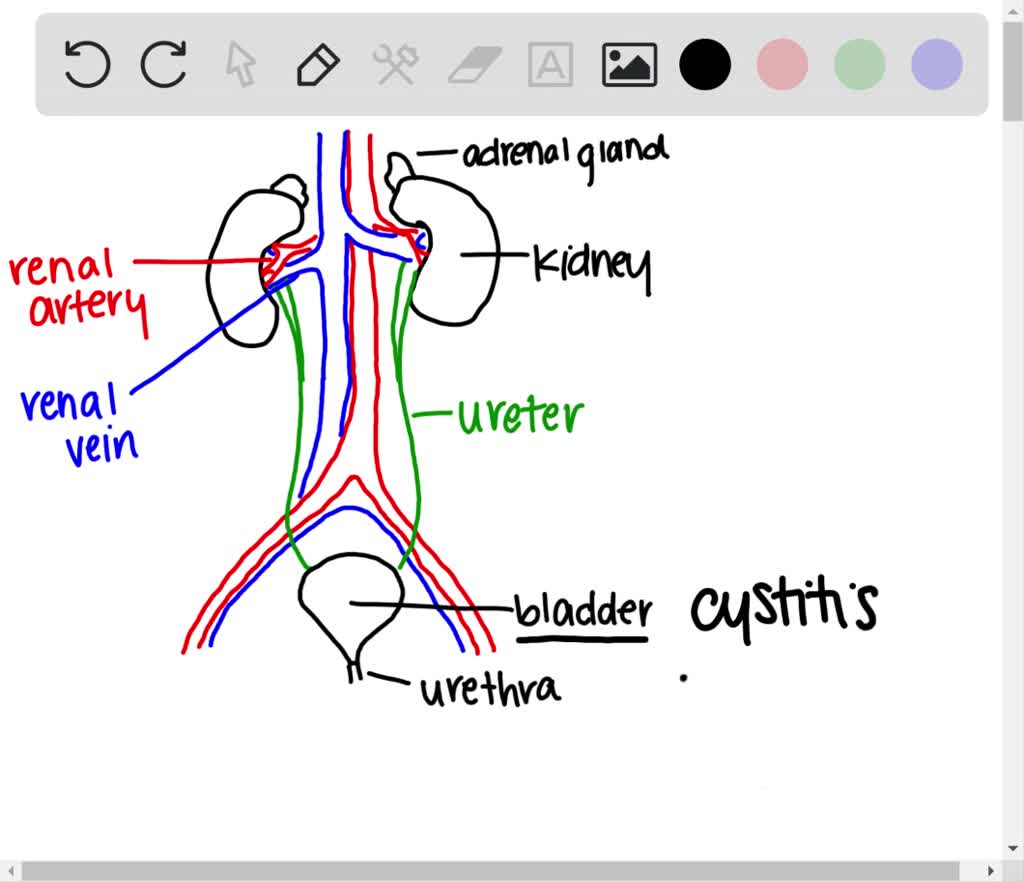
Task: Select the pink ink color
Action: point(782,64)
